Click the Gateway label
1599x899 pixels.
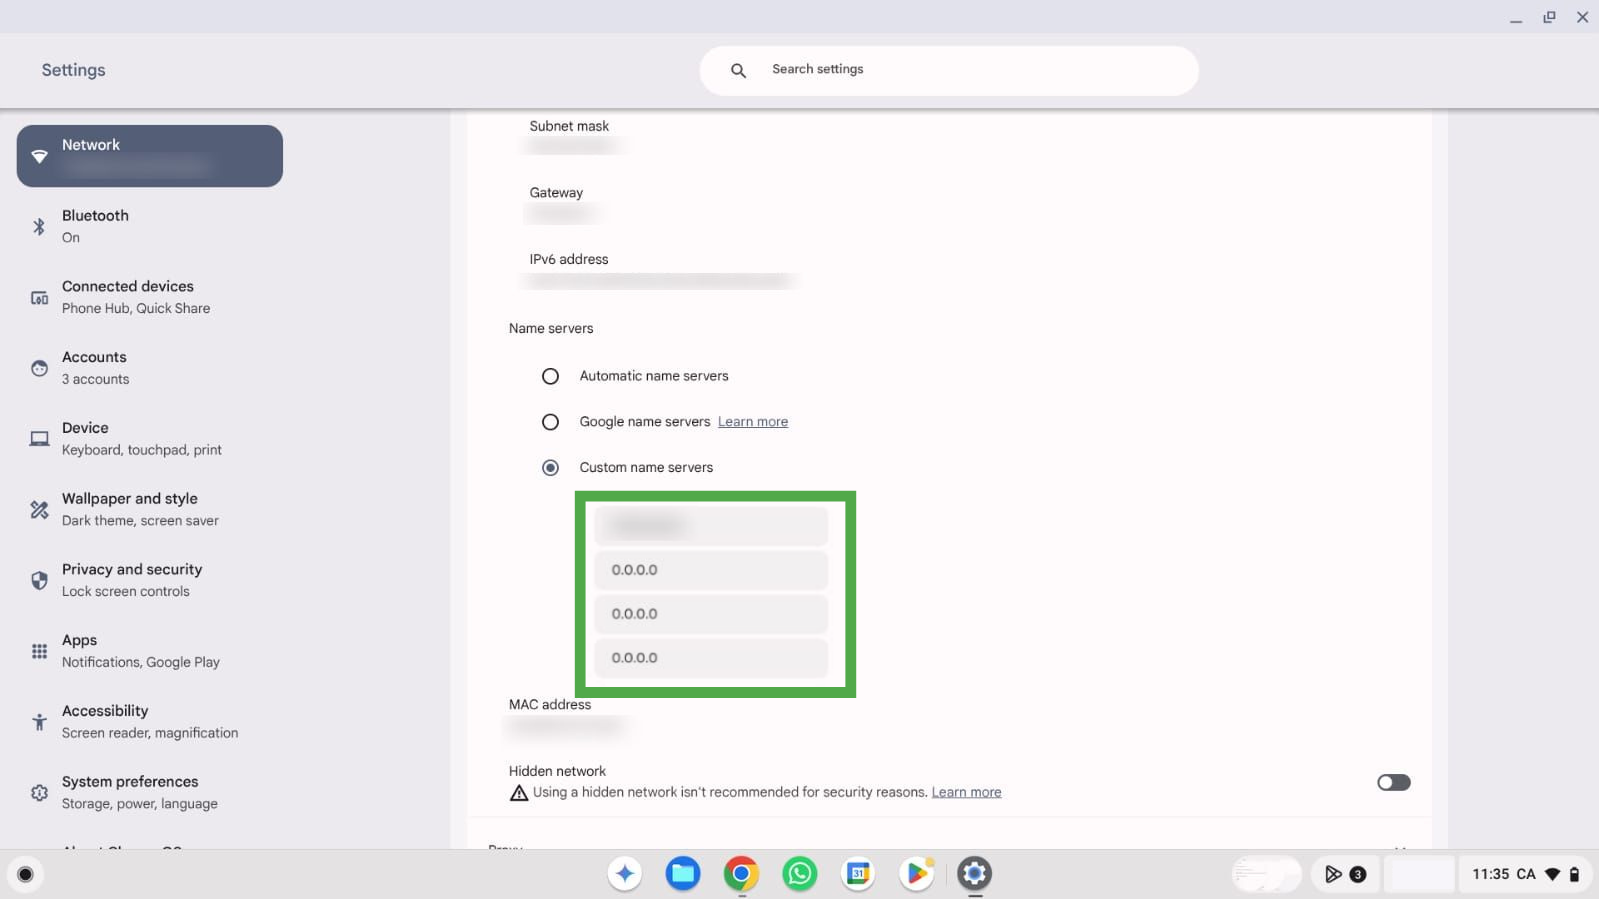point(556,193)
